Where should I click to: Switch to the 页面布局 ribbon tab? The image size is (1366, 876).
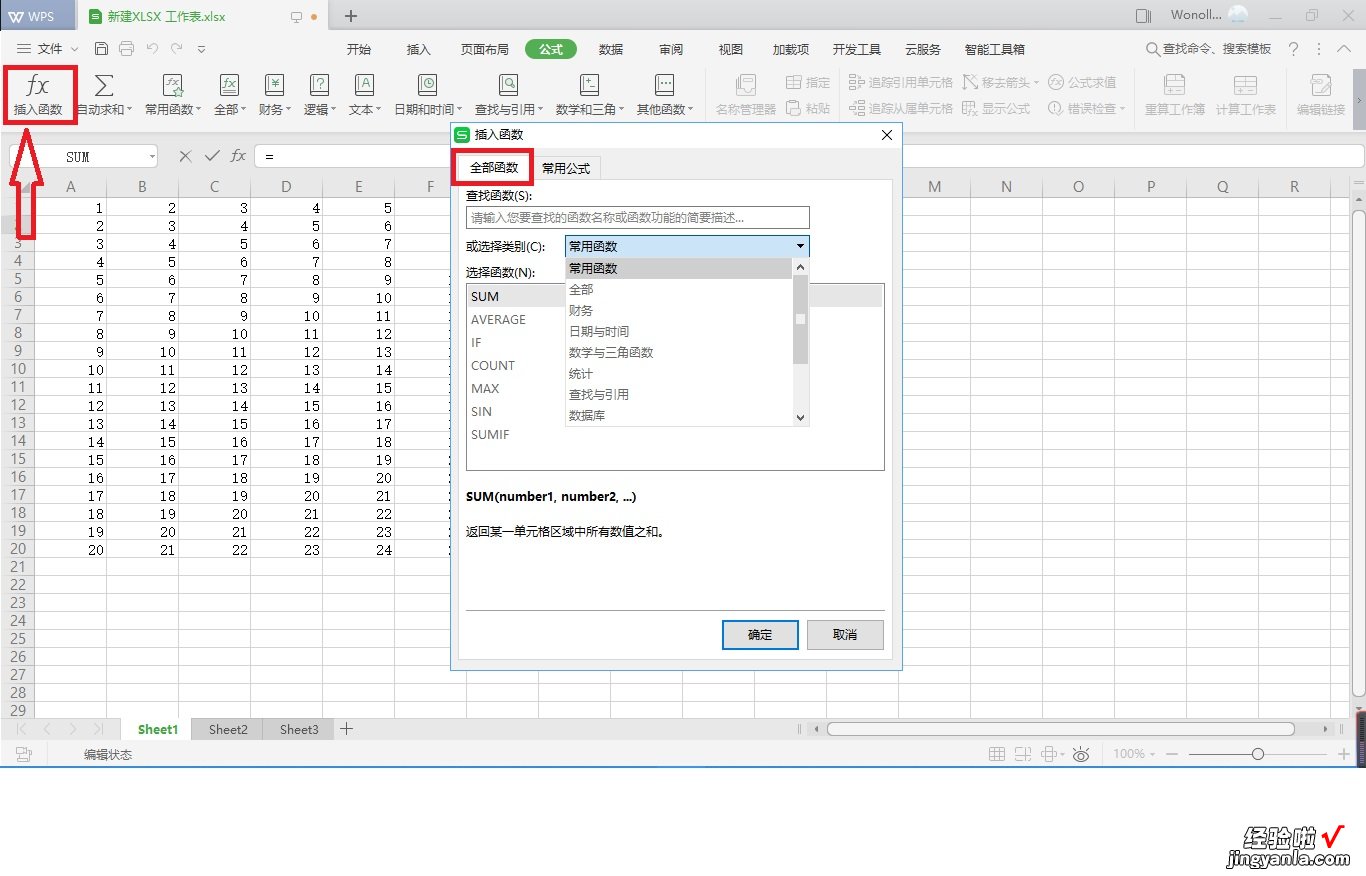[x=485, y=49]
